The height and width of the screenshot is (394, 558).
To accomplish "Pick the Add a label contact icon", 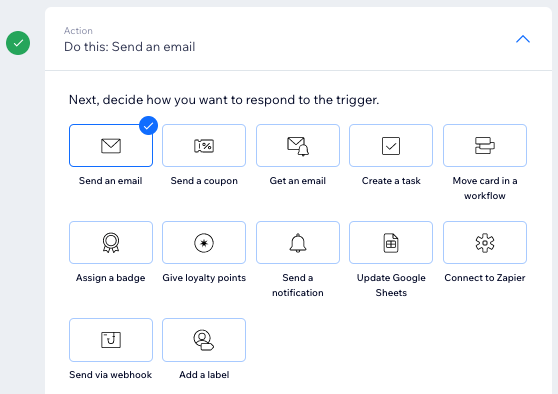I will [204, 340].
